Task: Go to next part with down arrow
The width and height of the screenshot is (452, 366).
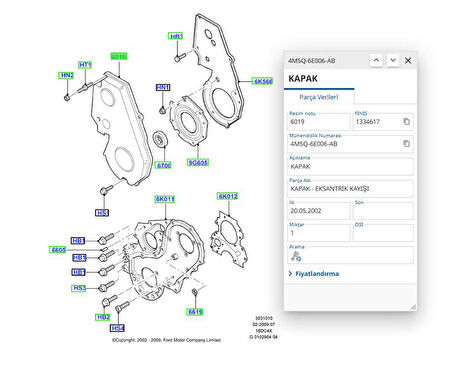Action: (x=393, y=60)
